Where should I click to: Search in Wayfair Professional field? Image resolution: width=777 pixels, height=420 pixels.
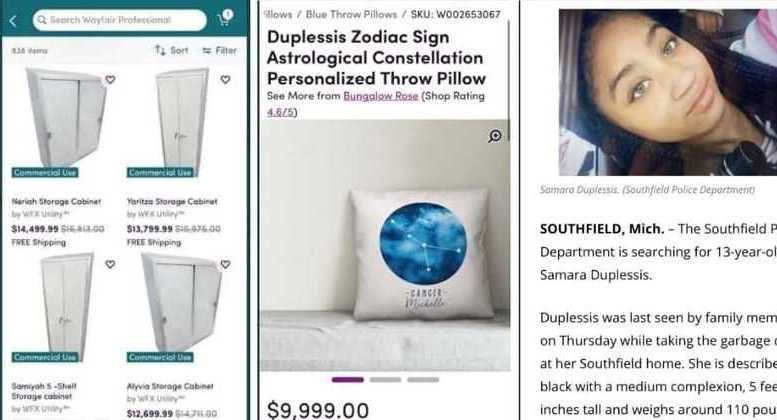coord(119,20)
